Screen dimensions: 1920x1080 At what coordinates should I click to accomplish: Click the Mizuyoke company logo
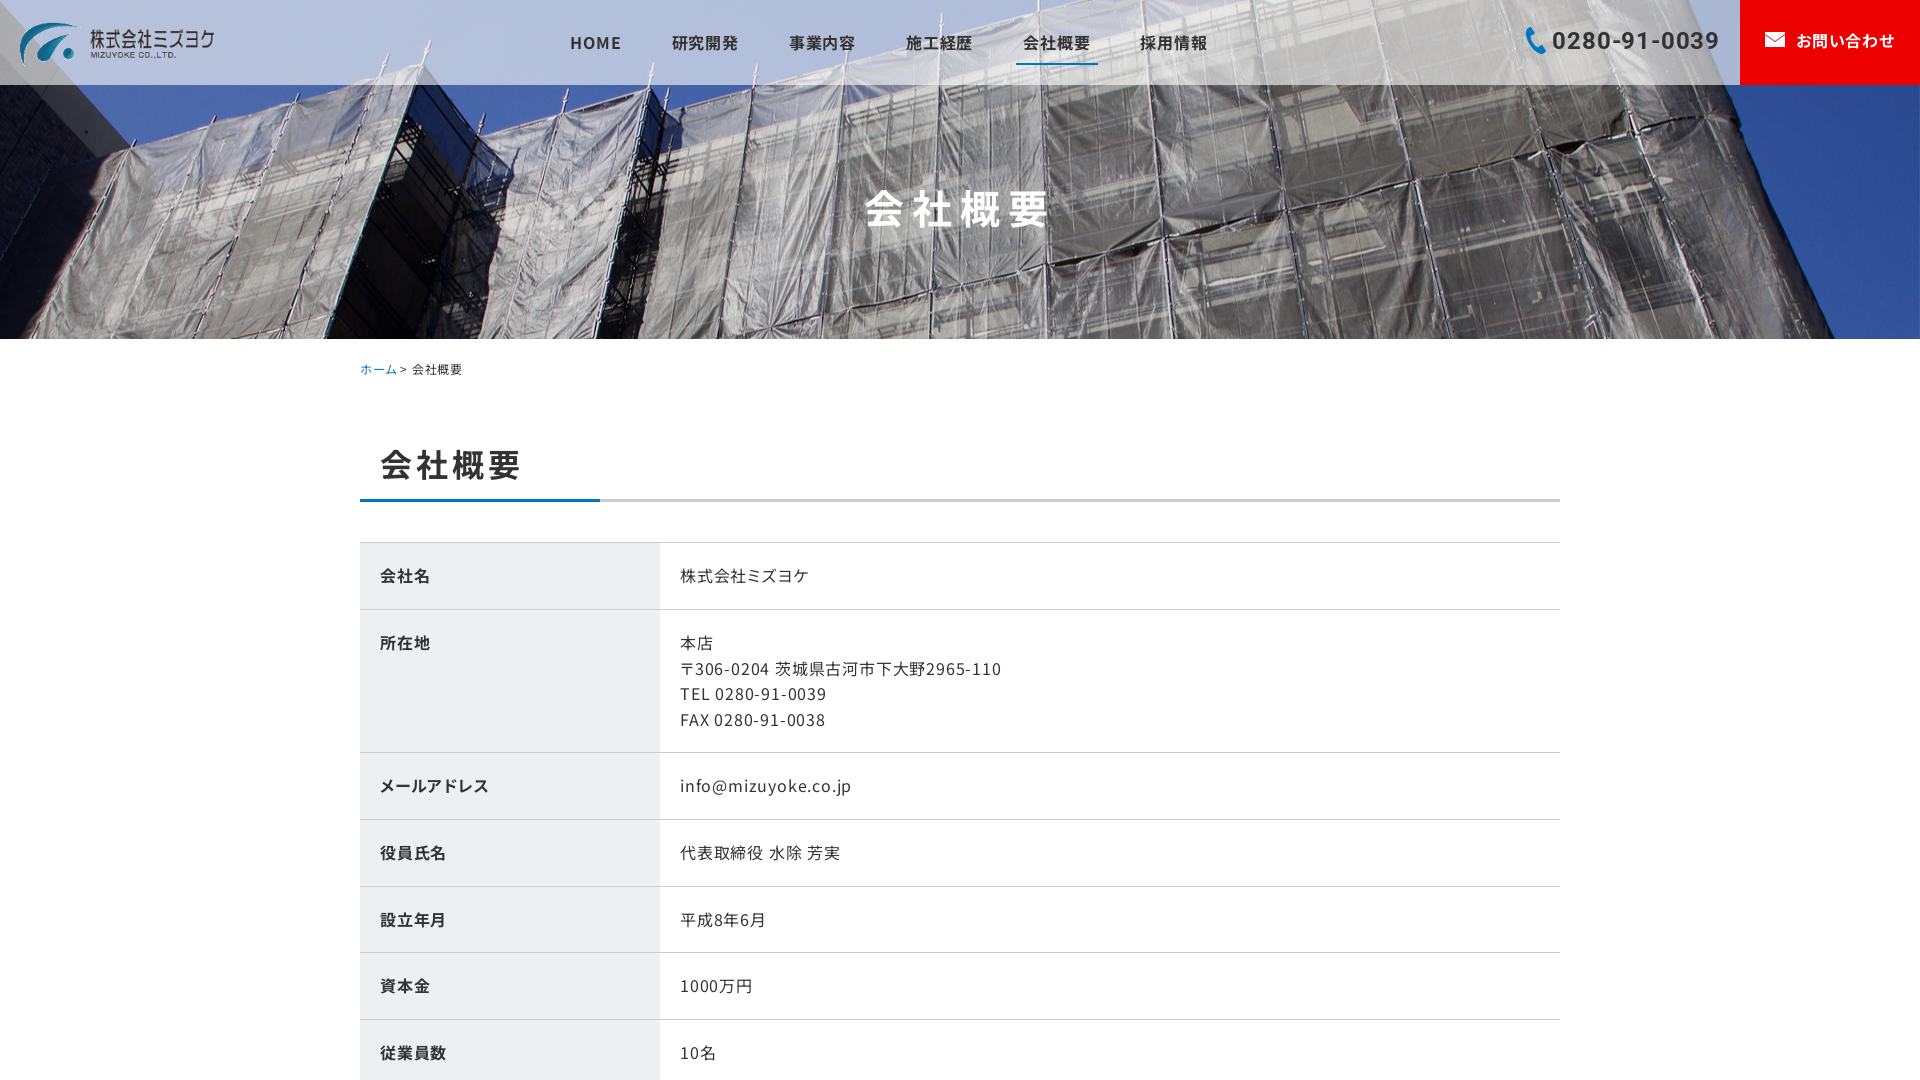click(x=117, y=43)
